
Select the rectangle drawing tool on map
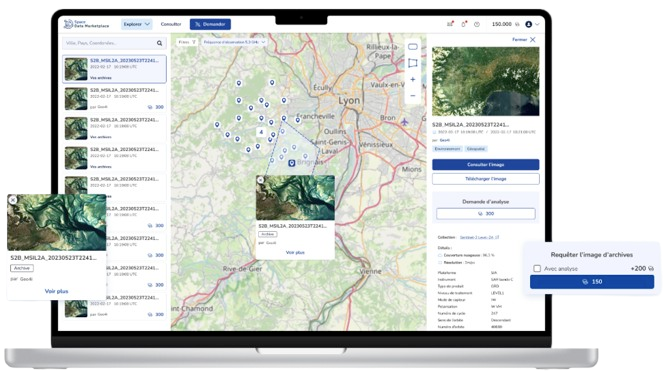point(412,47)
